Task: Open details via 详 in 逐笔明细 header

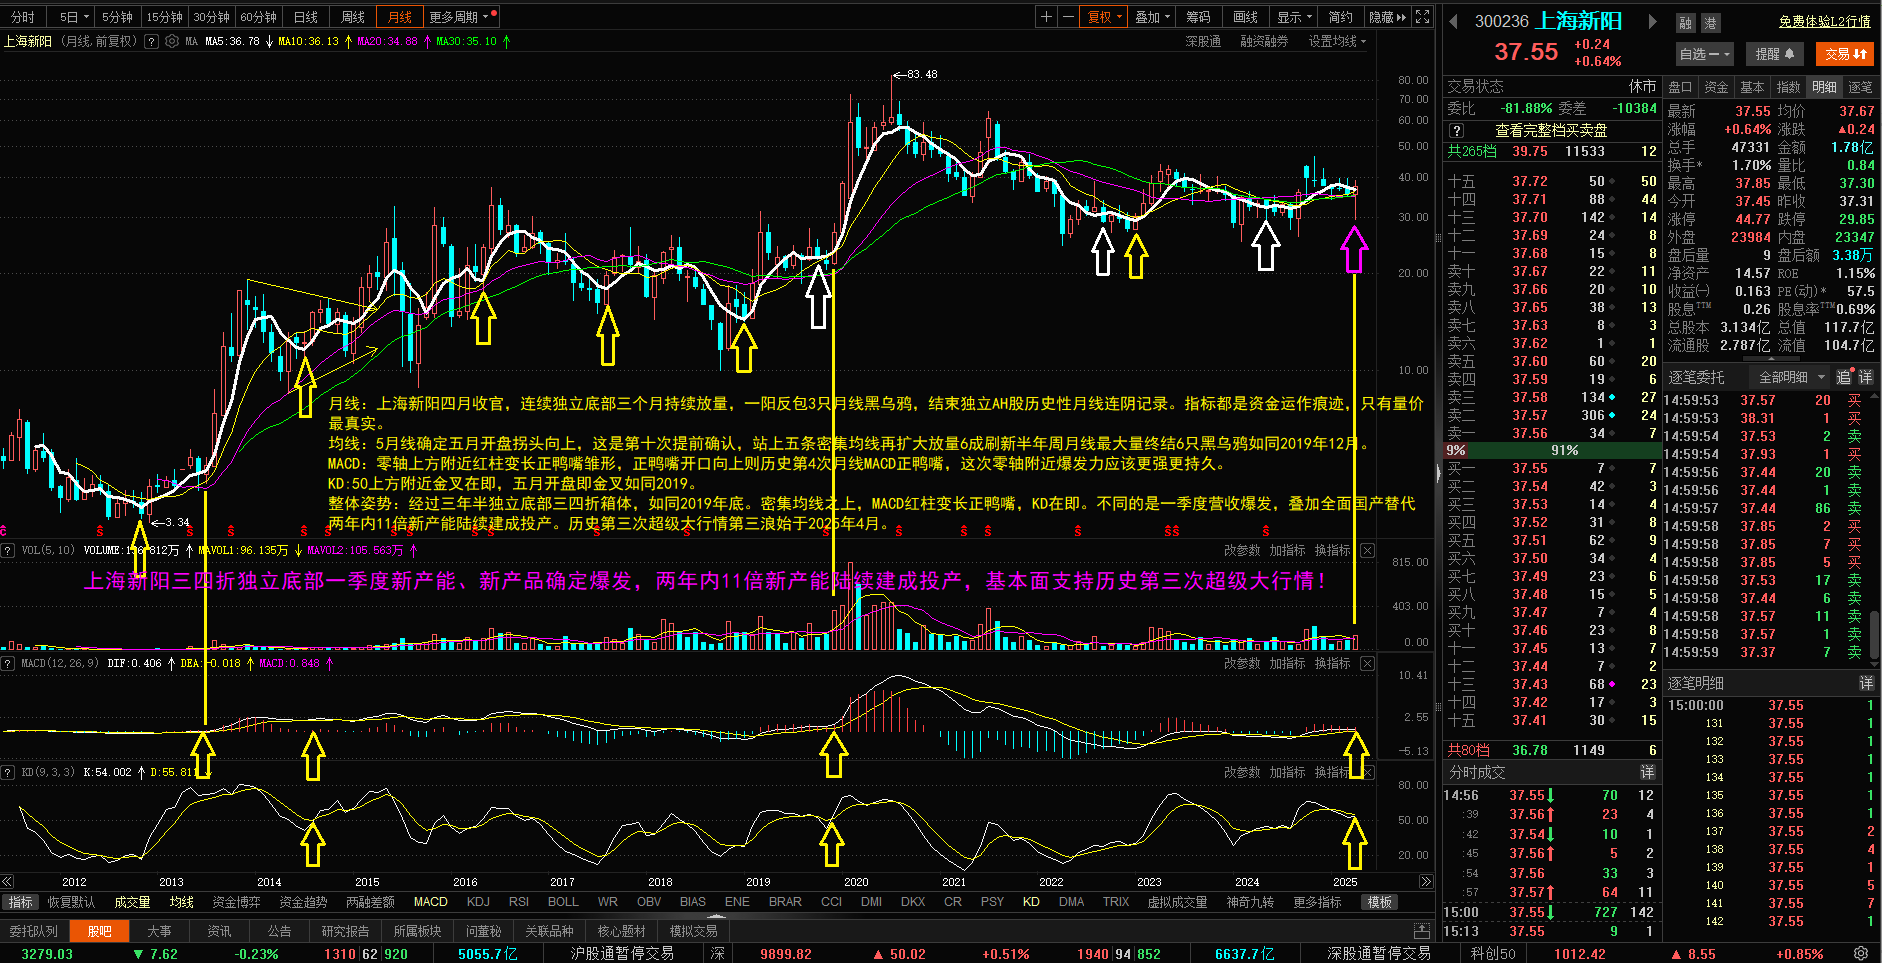Action: coord(1866,683)
